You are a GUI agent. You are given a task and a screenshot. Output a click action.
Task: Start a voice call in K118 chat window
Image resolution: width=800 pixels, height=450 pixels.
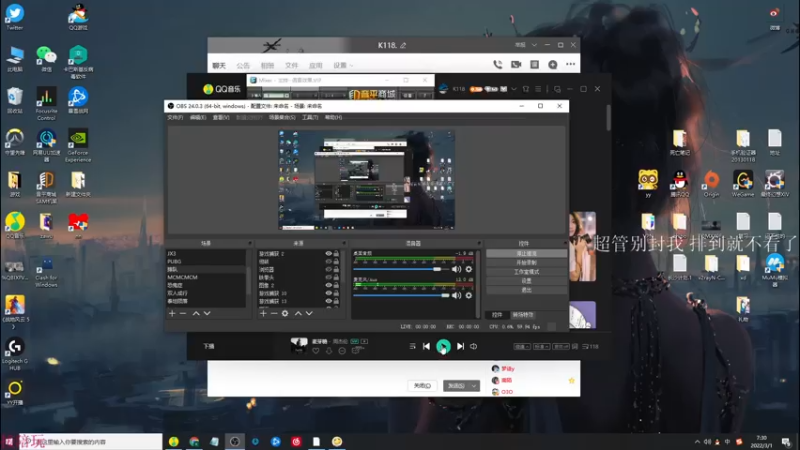[x=497, y=64]
